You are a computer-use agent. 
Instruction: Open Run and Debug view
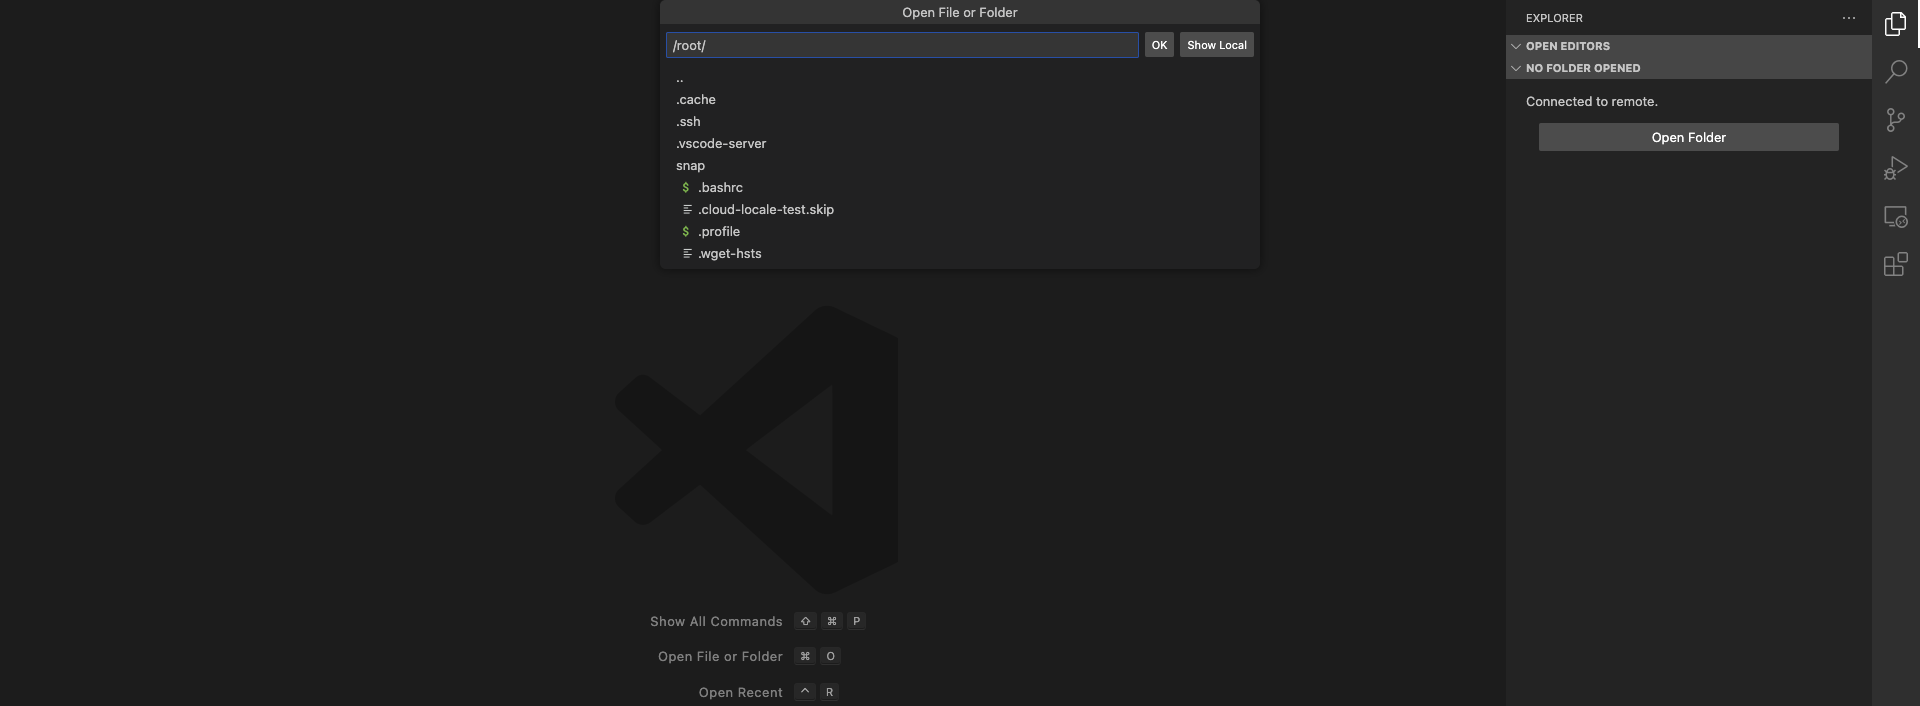click(x=1895, y=168)
